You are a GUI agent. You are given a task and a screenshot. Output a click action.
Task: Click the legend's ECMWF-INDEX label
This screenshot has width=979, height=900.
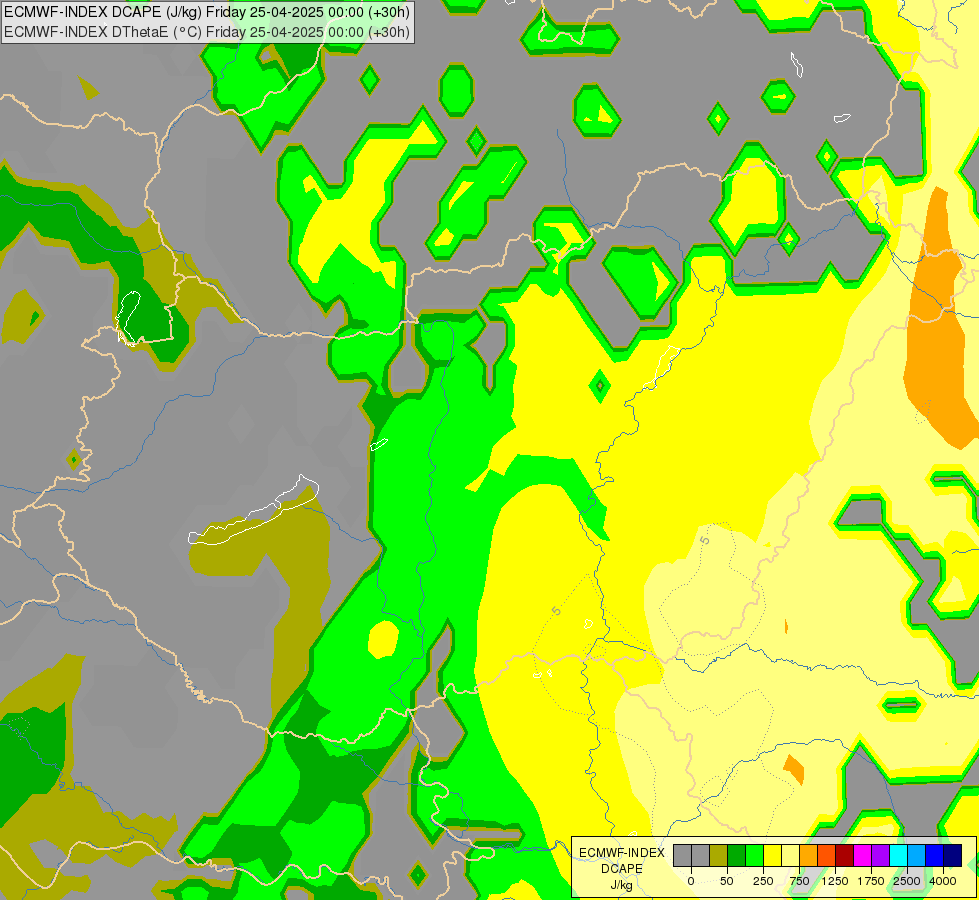pyautogui.click(x=622, y=853)
